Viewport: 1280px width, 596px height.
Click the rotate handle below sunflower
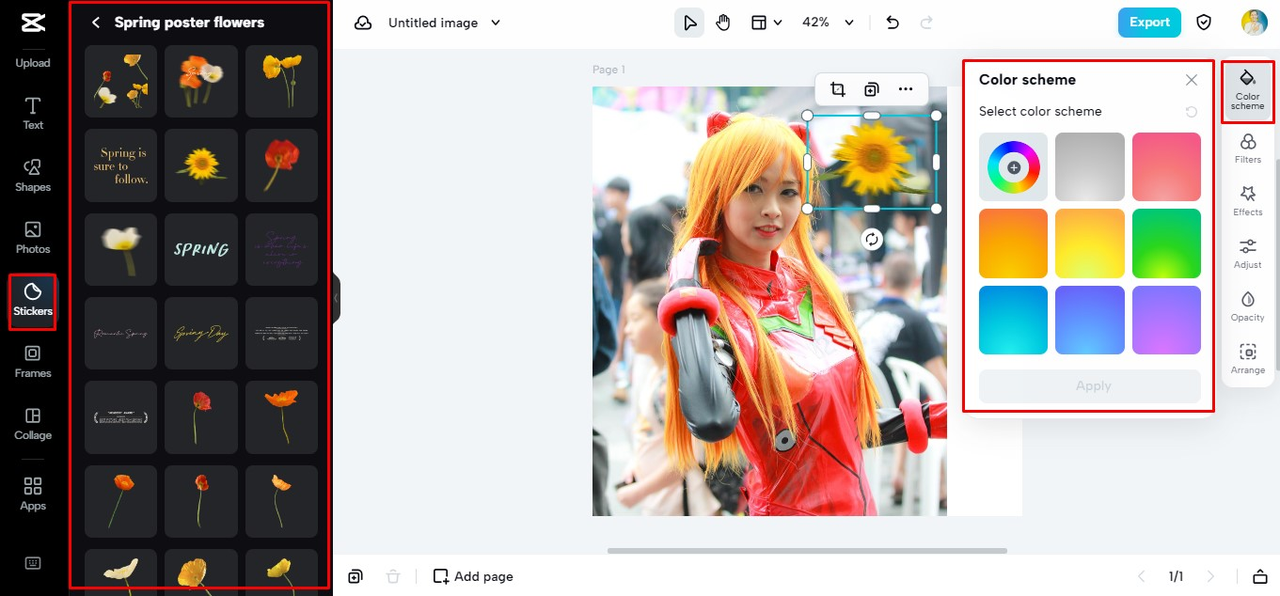click(x=872, y=239)
